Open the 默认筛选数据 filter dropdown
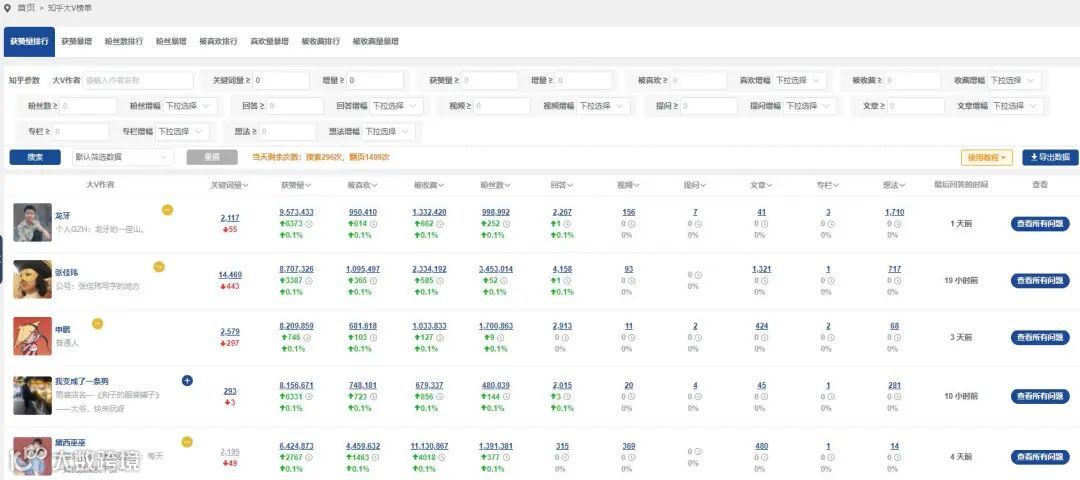Viewport: 1080px width, 480px height. point(123,157)
